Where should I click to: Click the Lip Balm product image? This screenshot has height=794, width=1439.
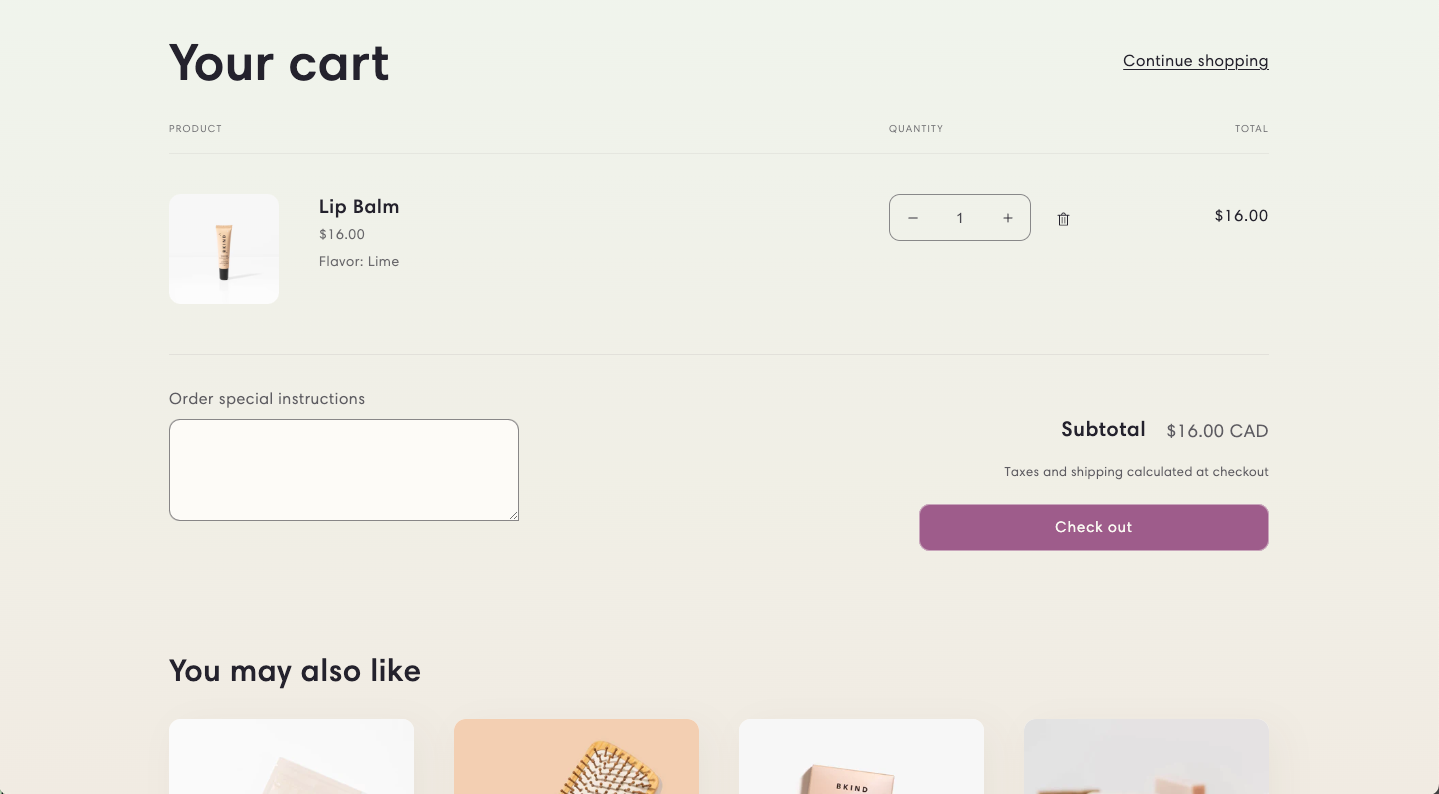pyautogui.click(x=224, y=249)
